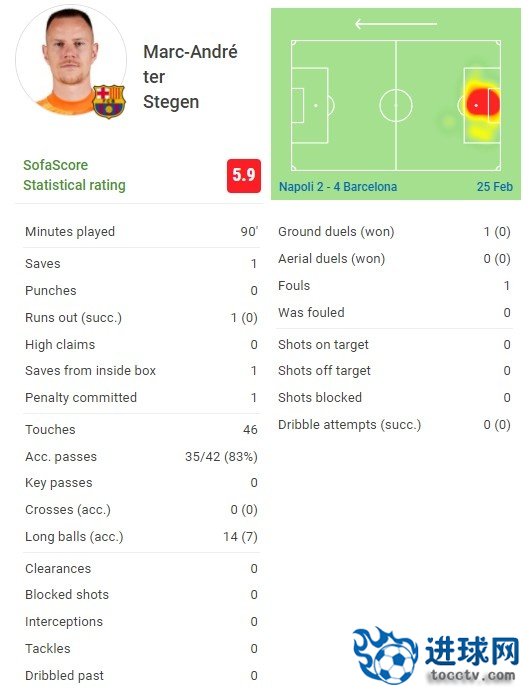Click the left penalty box on pitch
The image size is (531, 692).
309,105
